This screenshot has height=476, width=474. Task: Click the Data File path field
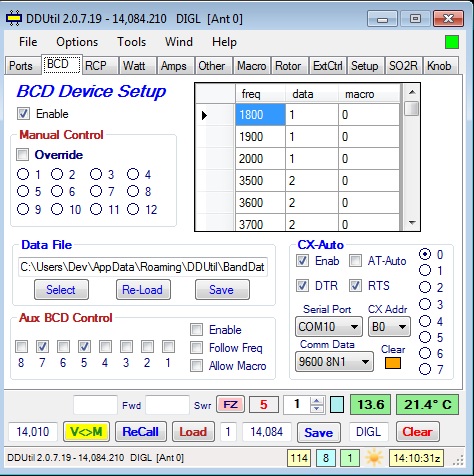(x=143, y=267)
